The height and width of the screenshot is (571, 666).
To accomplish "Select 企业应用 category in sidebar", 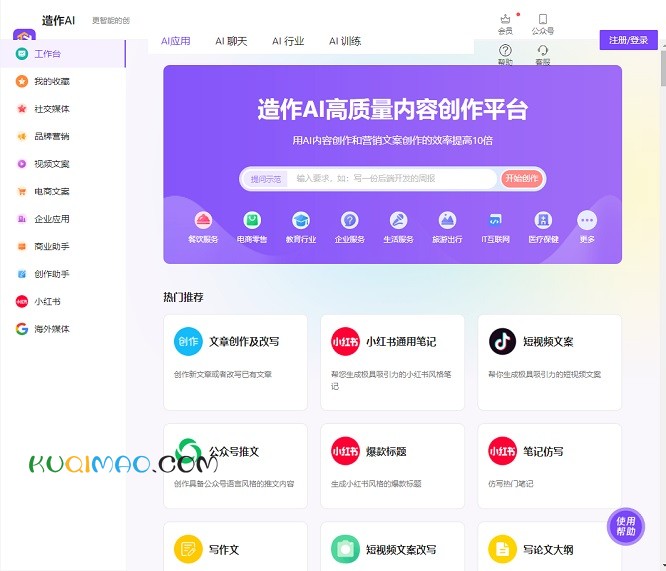I will 63,219.
